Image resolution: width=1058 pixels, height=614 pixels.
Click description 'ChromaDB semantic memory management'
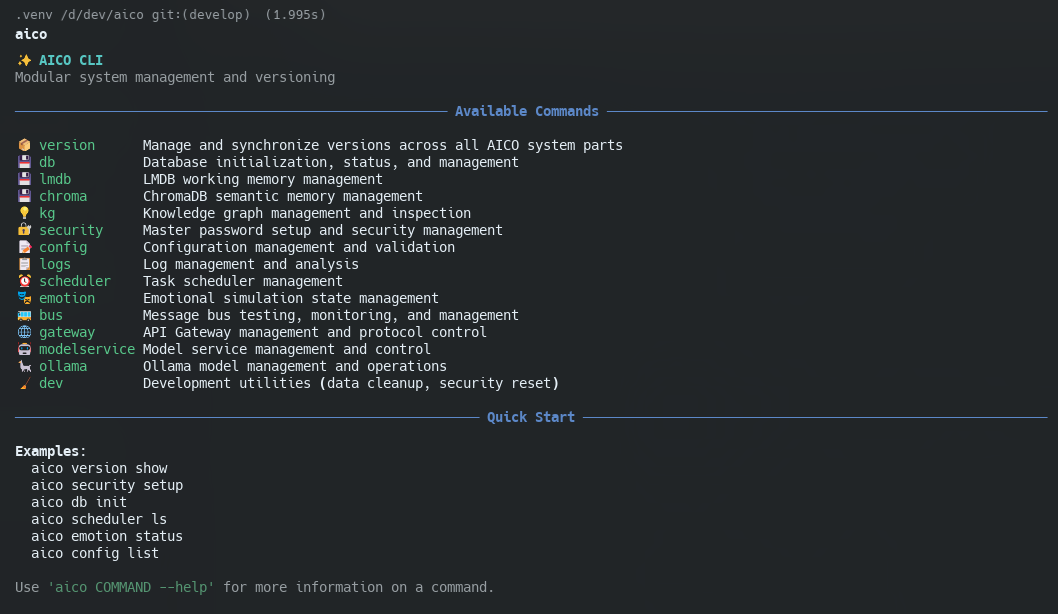(283, 196)
